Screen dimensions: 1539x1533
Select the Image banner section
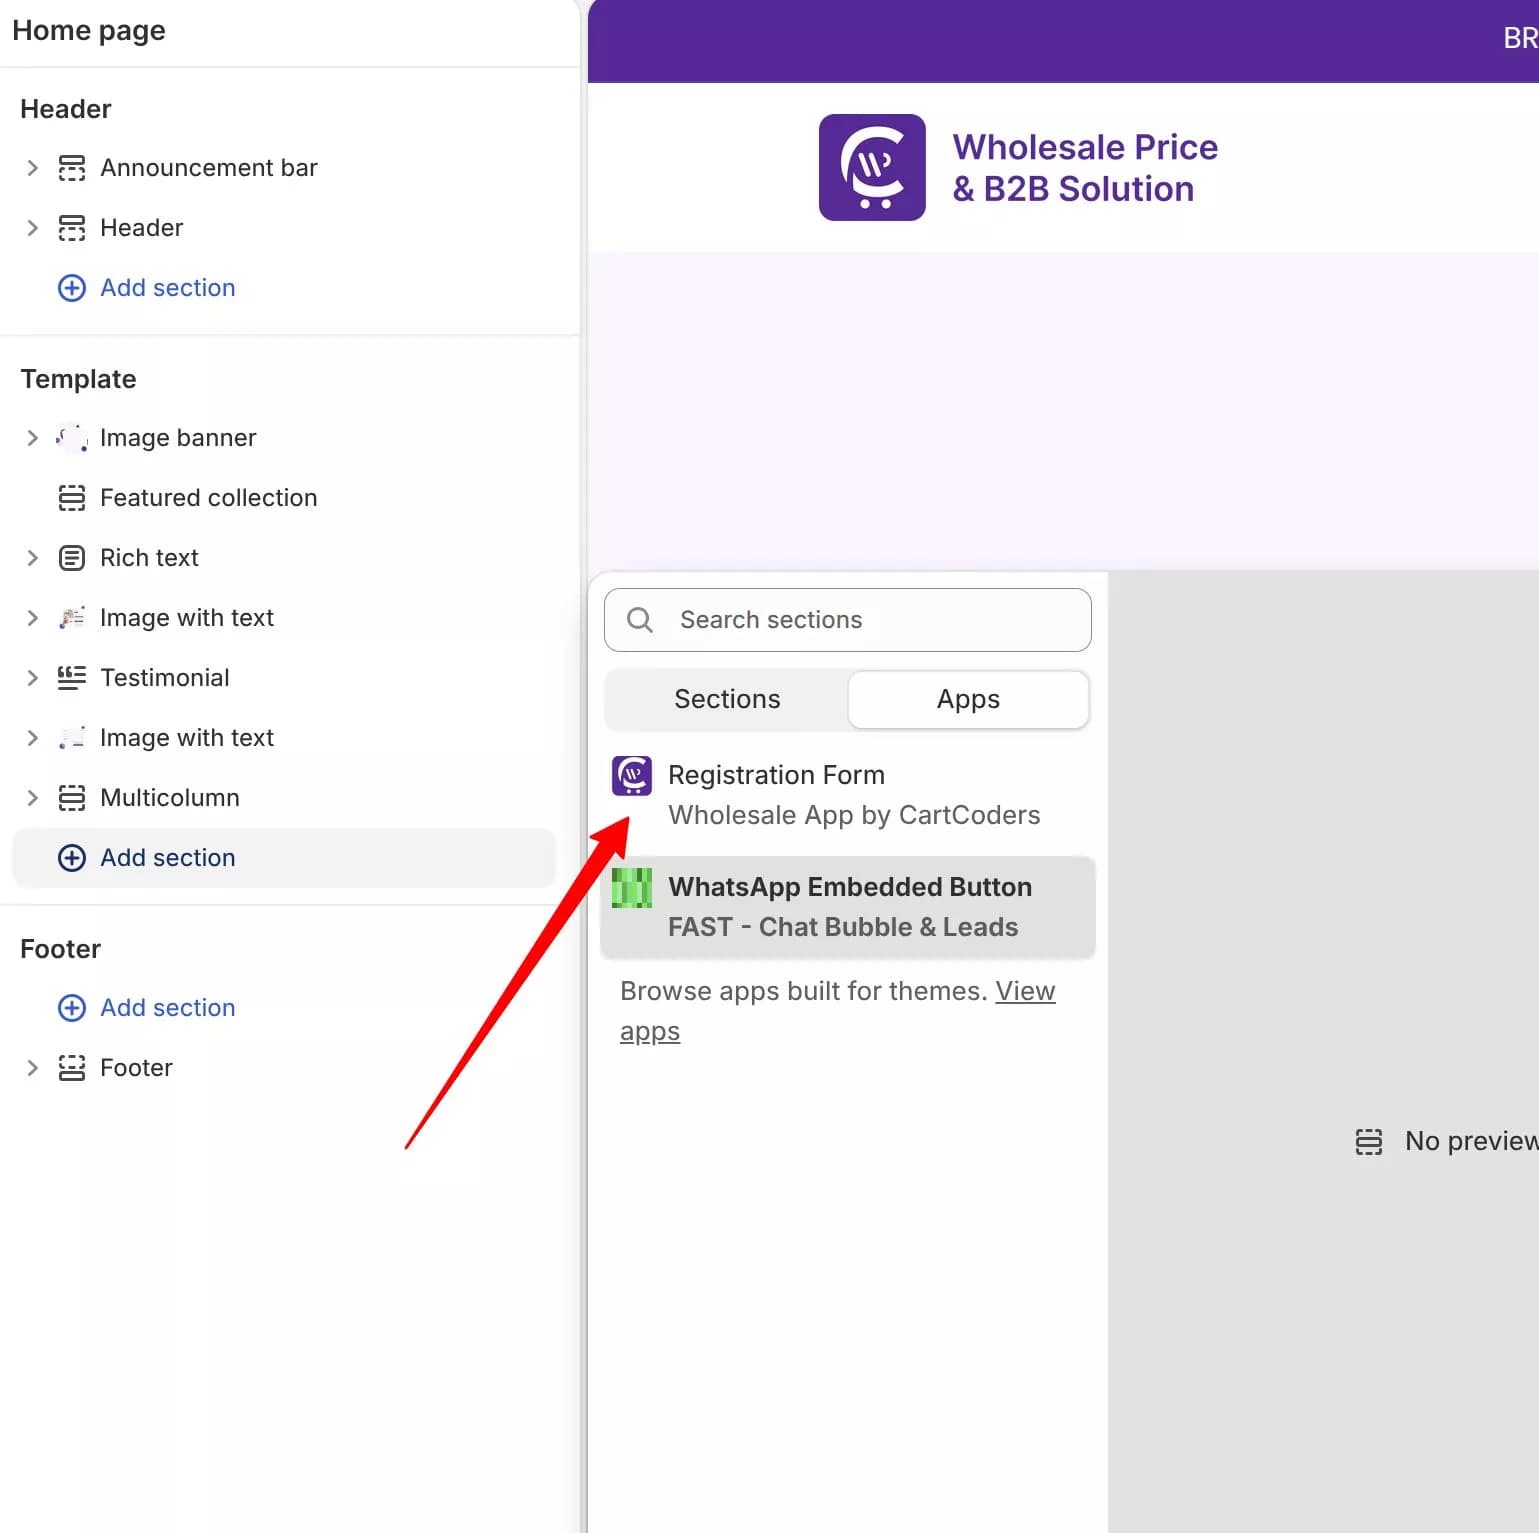point(284,438)
